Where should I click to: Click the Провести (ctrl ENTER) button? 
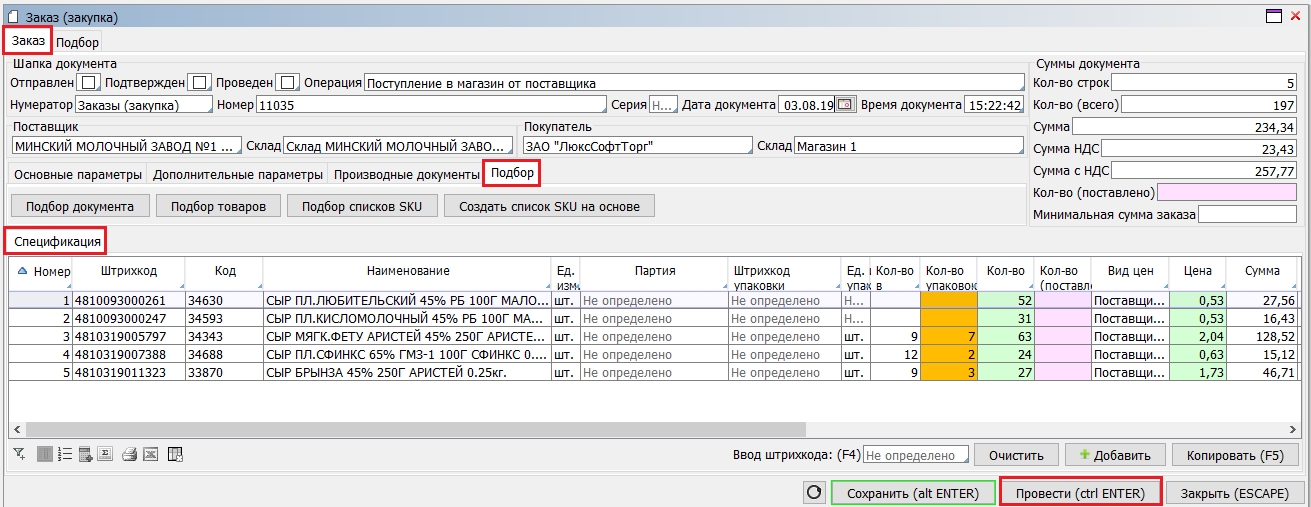click(1080, 493)
